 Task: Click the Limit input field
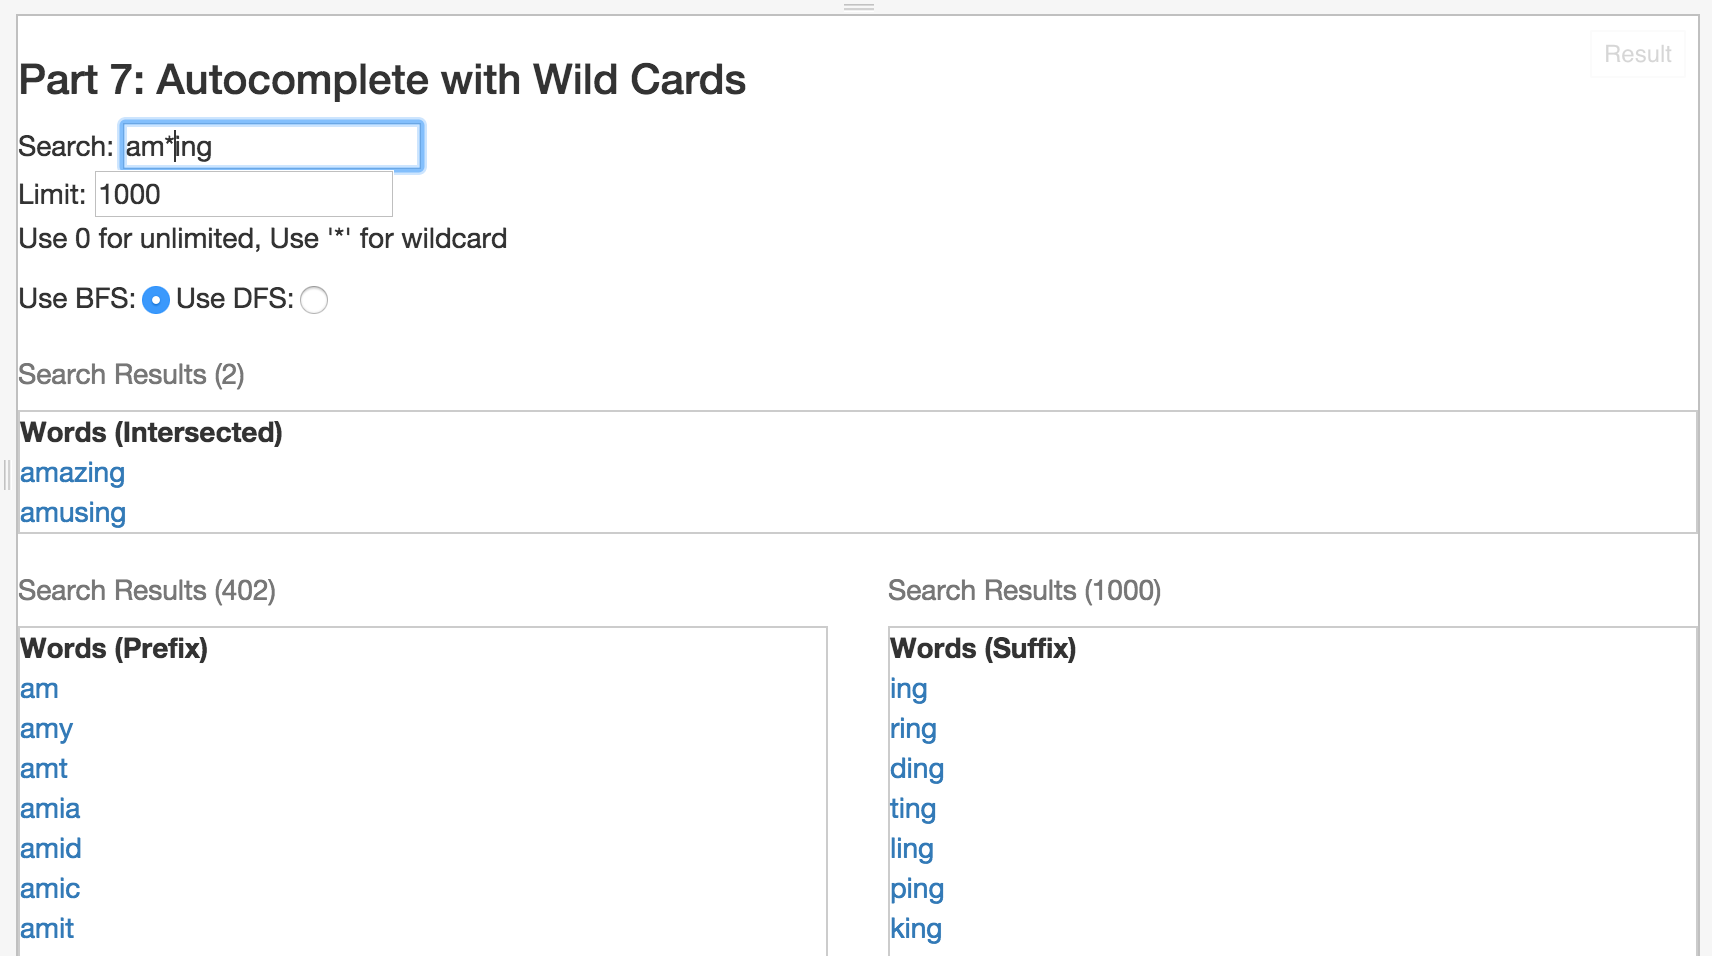[x=243, y=194]
